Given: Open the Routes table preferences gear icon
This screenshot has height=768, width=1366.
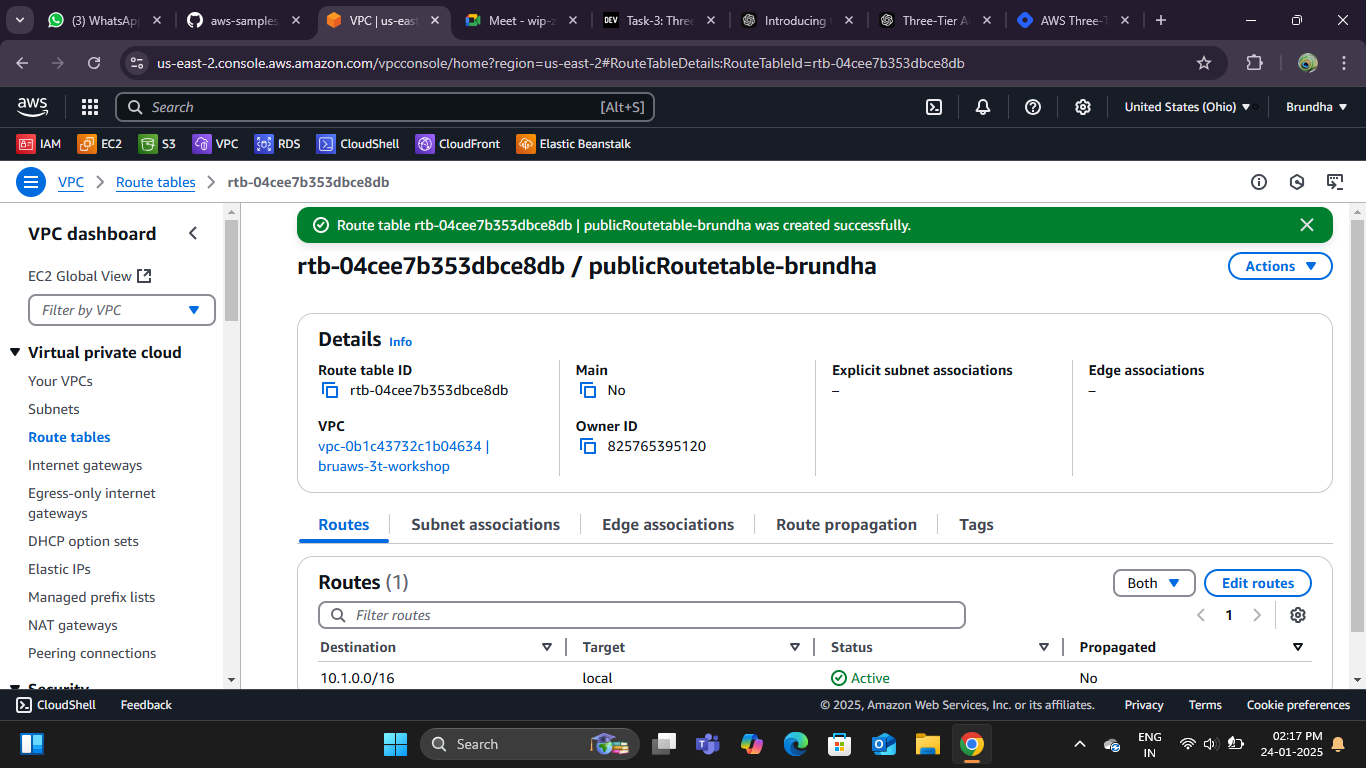Looking at the screenshot, I should (1298, 615).
